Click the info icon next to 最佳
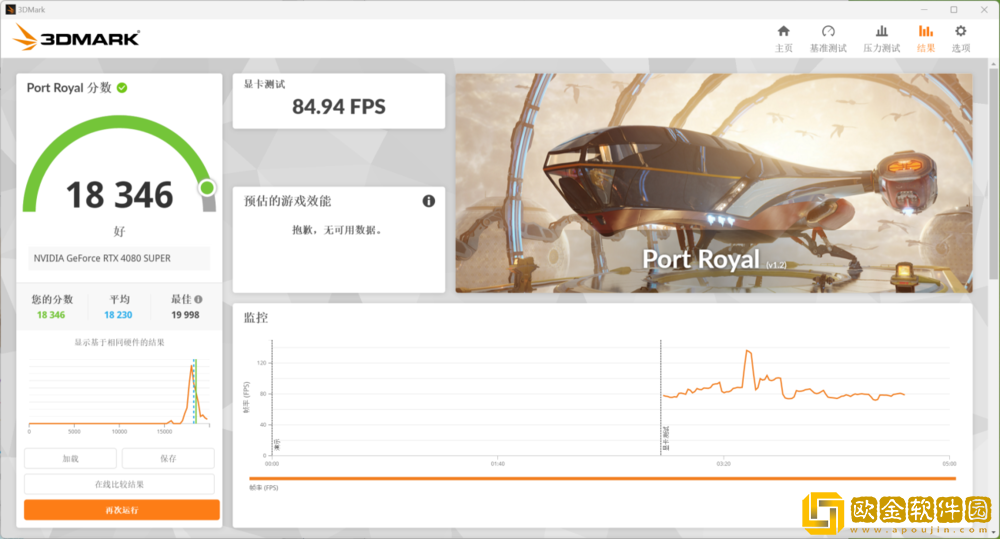Viewport: 1000px width, 539px height. [x=198, y=299]
